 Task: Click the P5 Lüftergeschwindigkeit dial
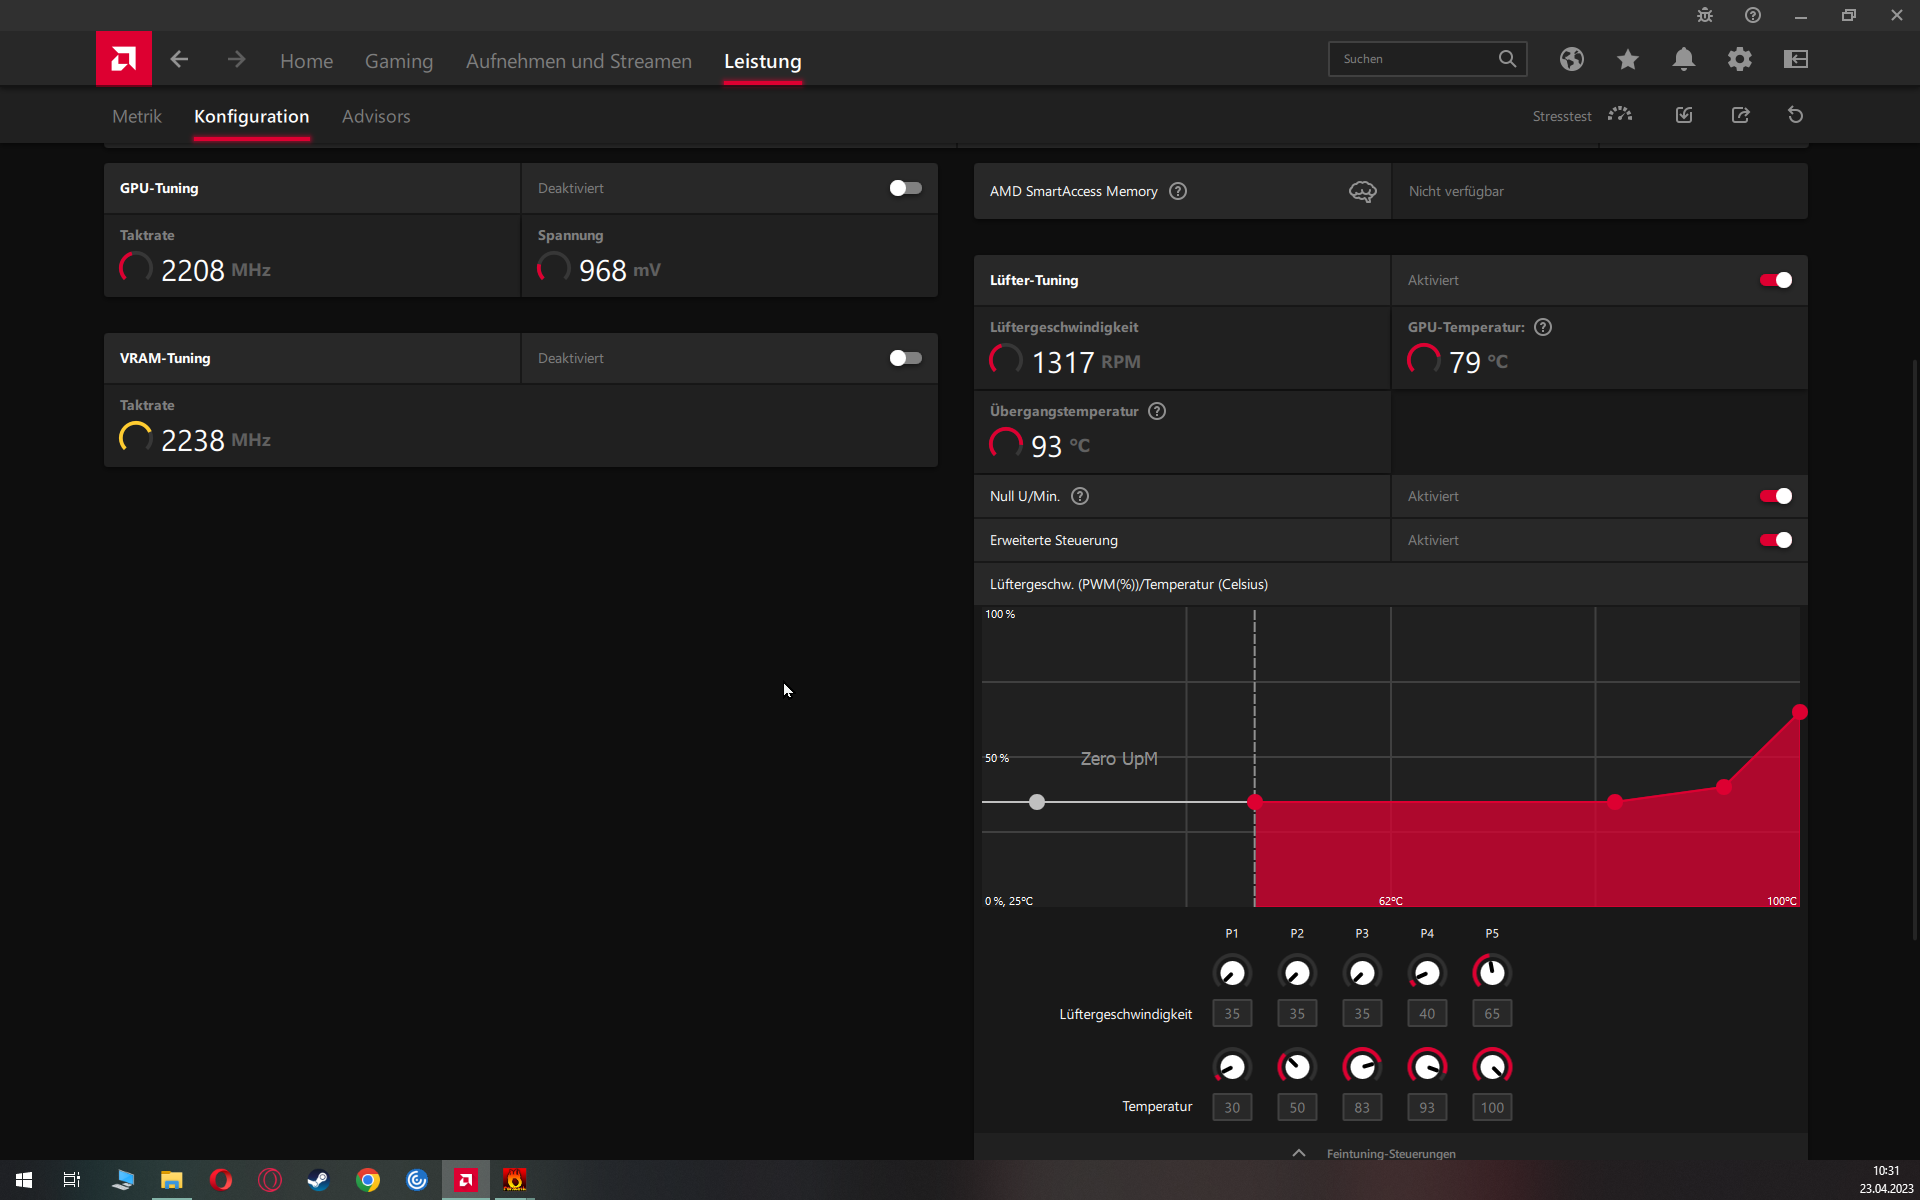[1491, 972]
